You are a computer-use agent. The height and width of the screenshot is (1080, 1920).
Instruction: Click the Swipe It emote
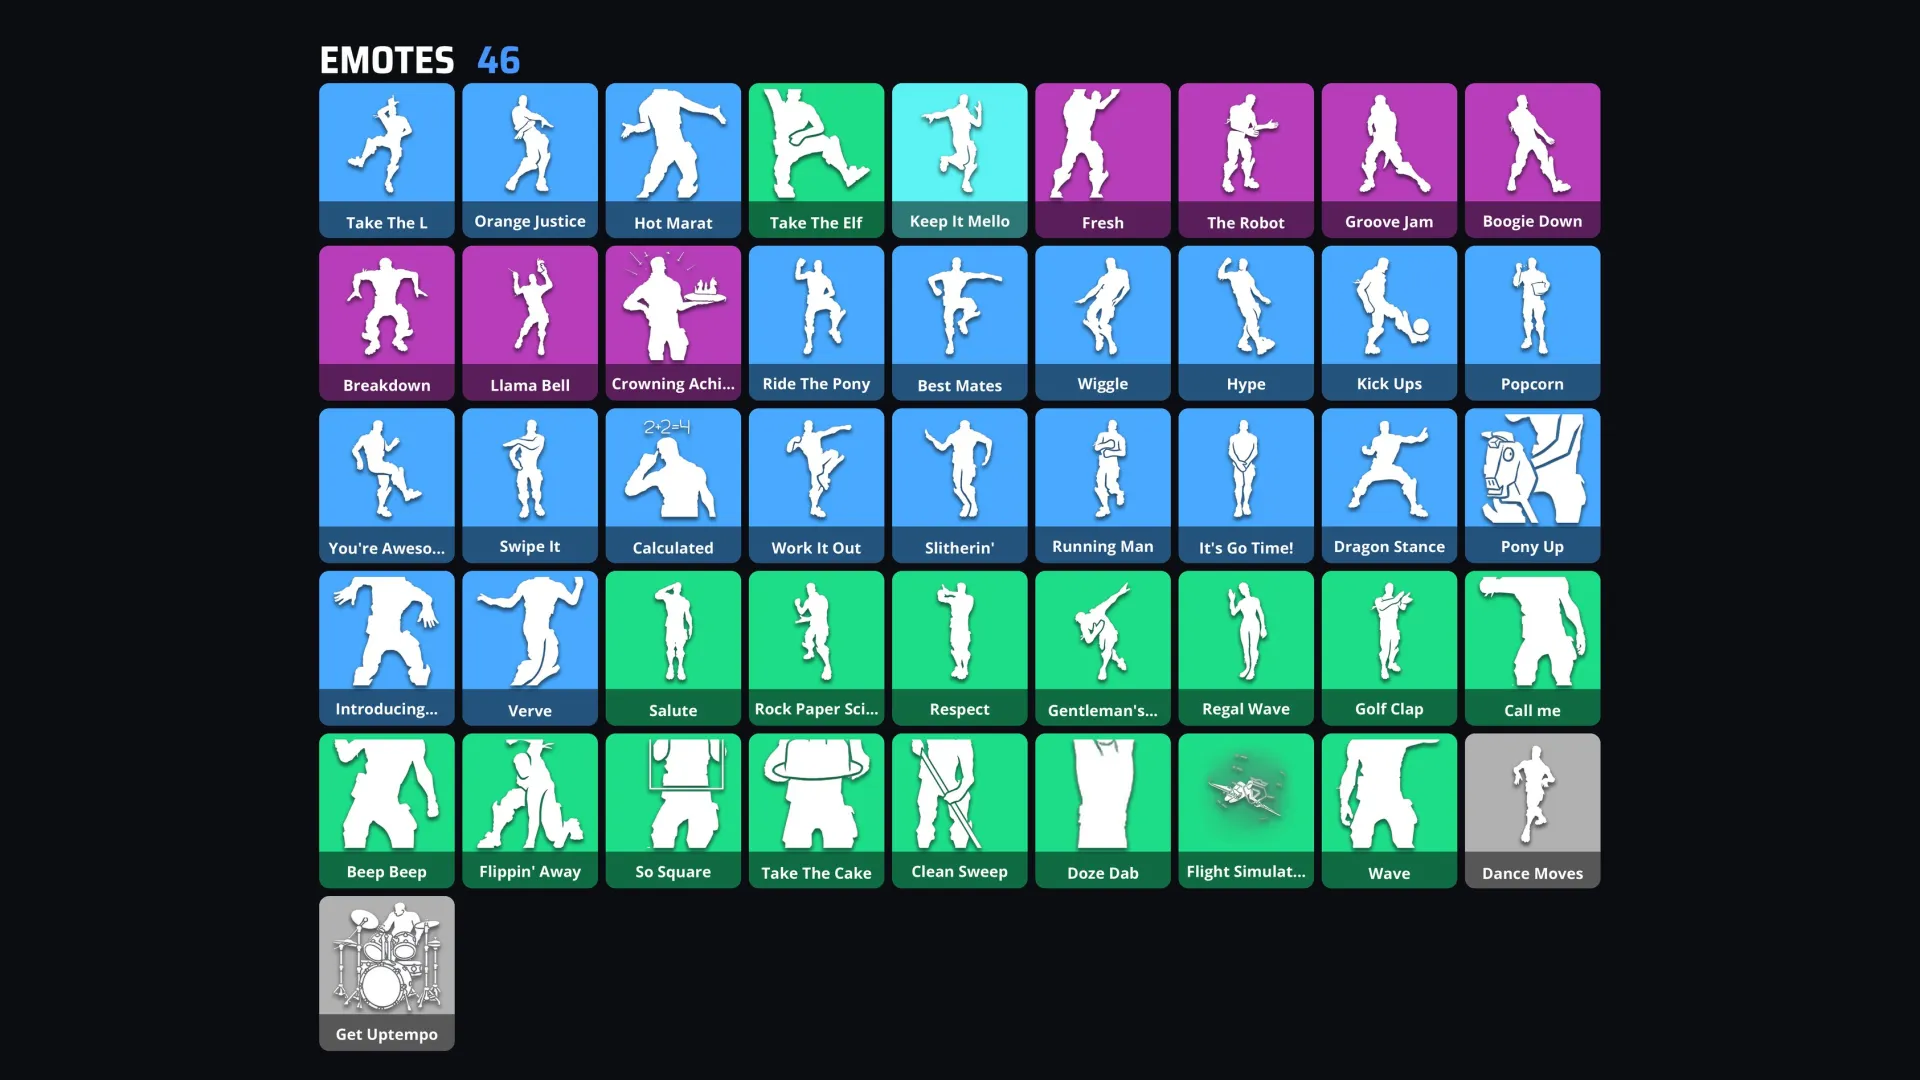(x=530, y=486)
